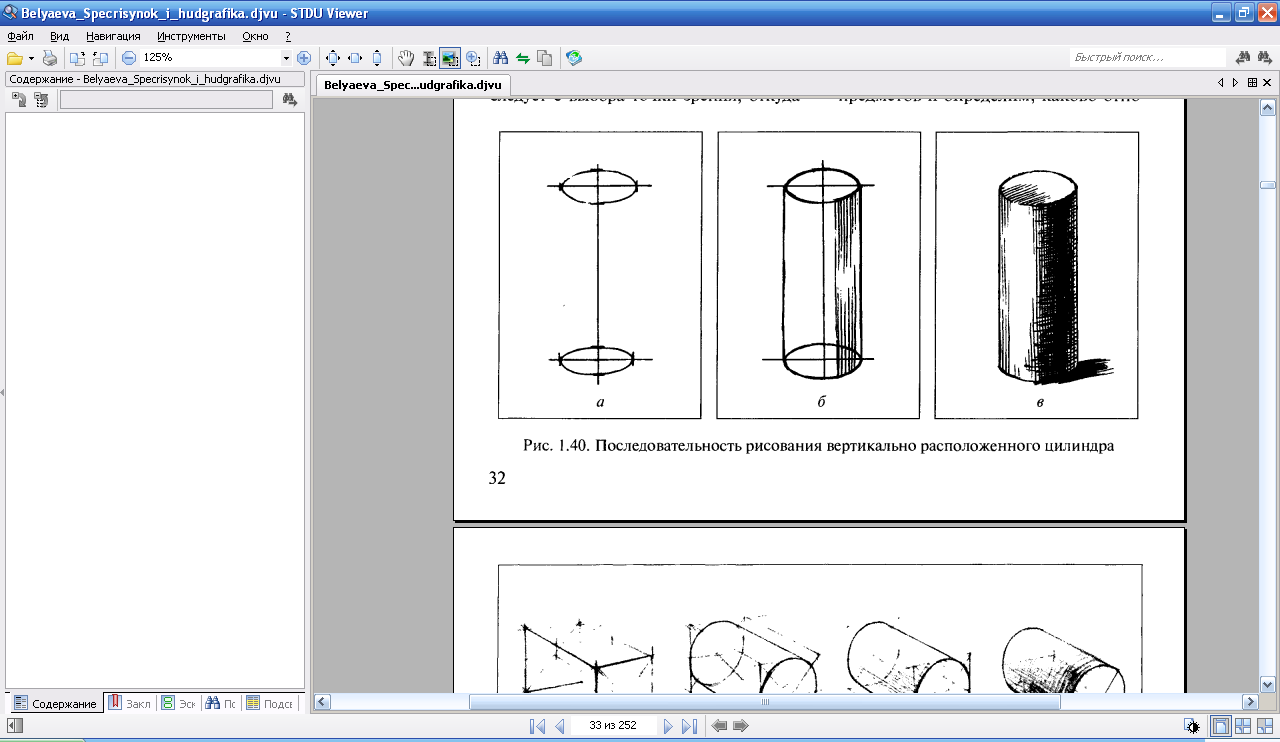This screenshot has height=742, width=1280.
Task: Fit page width icon
Action: coord(355,58)
